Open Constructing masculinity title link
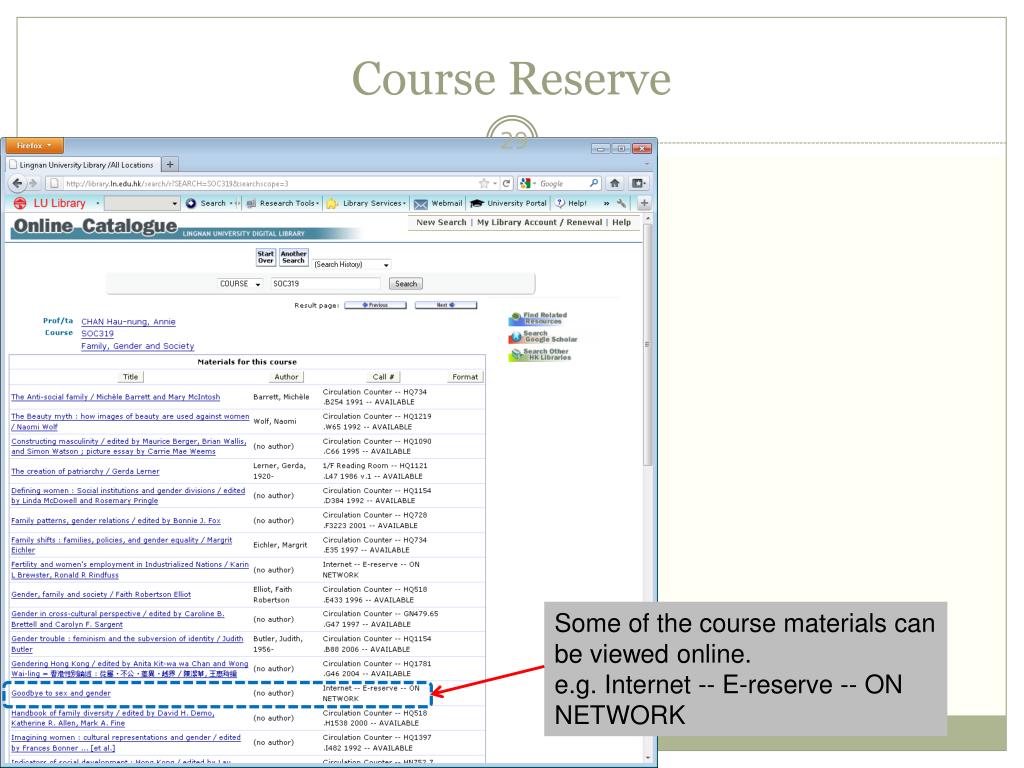This screenshot has width=1024, height=768. (129, 446)
